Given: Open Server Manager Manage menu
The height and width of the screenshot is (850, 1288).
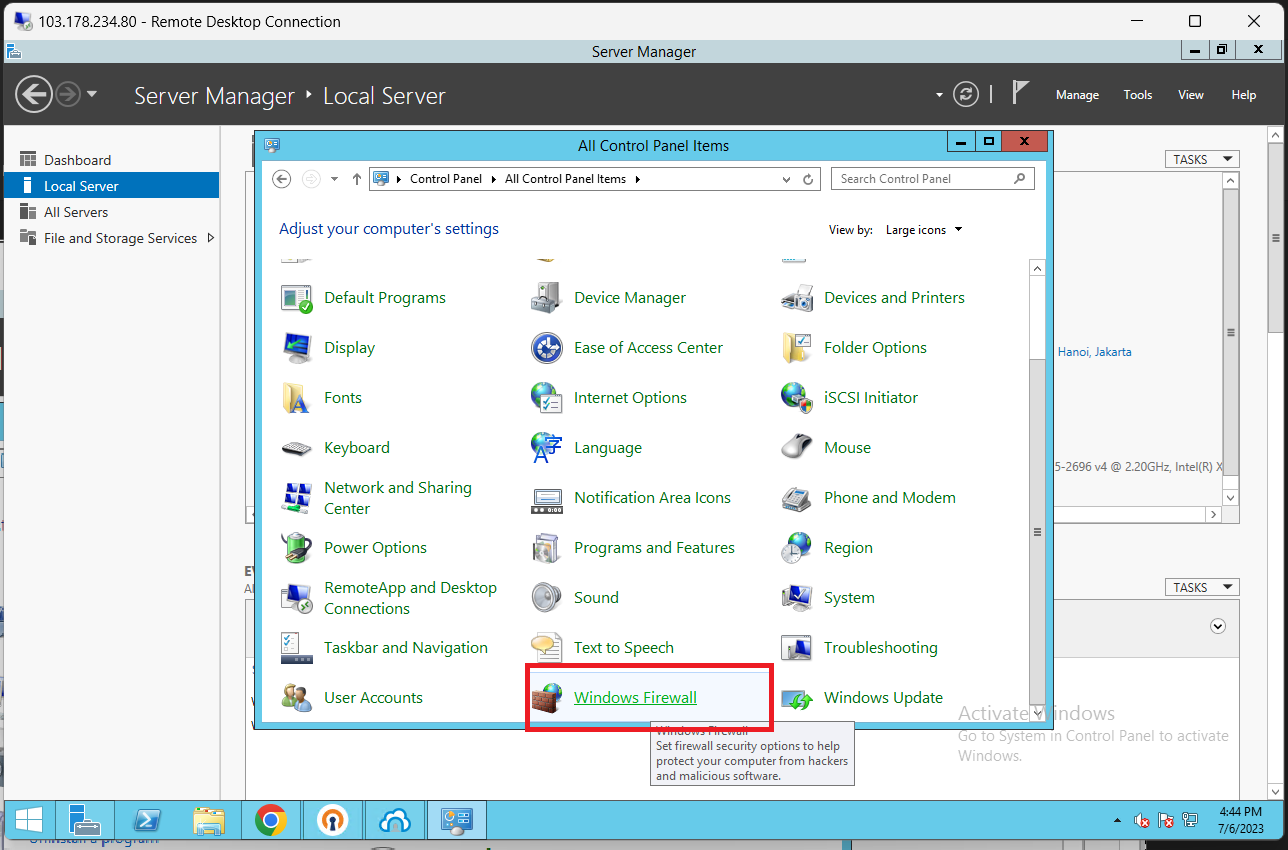Looking at the screenshot, I should (1077, 95).
